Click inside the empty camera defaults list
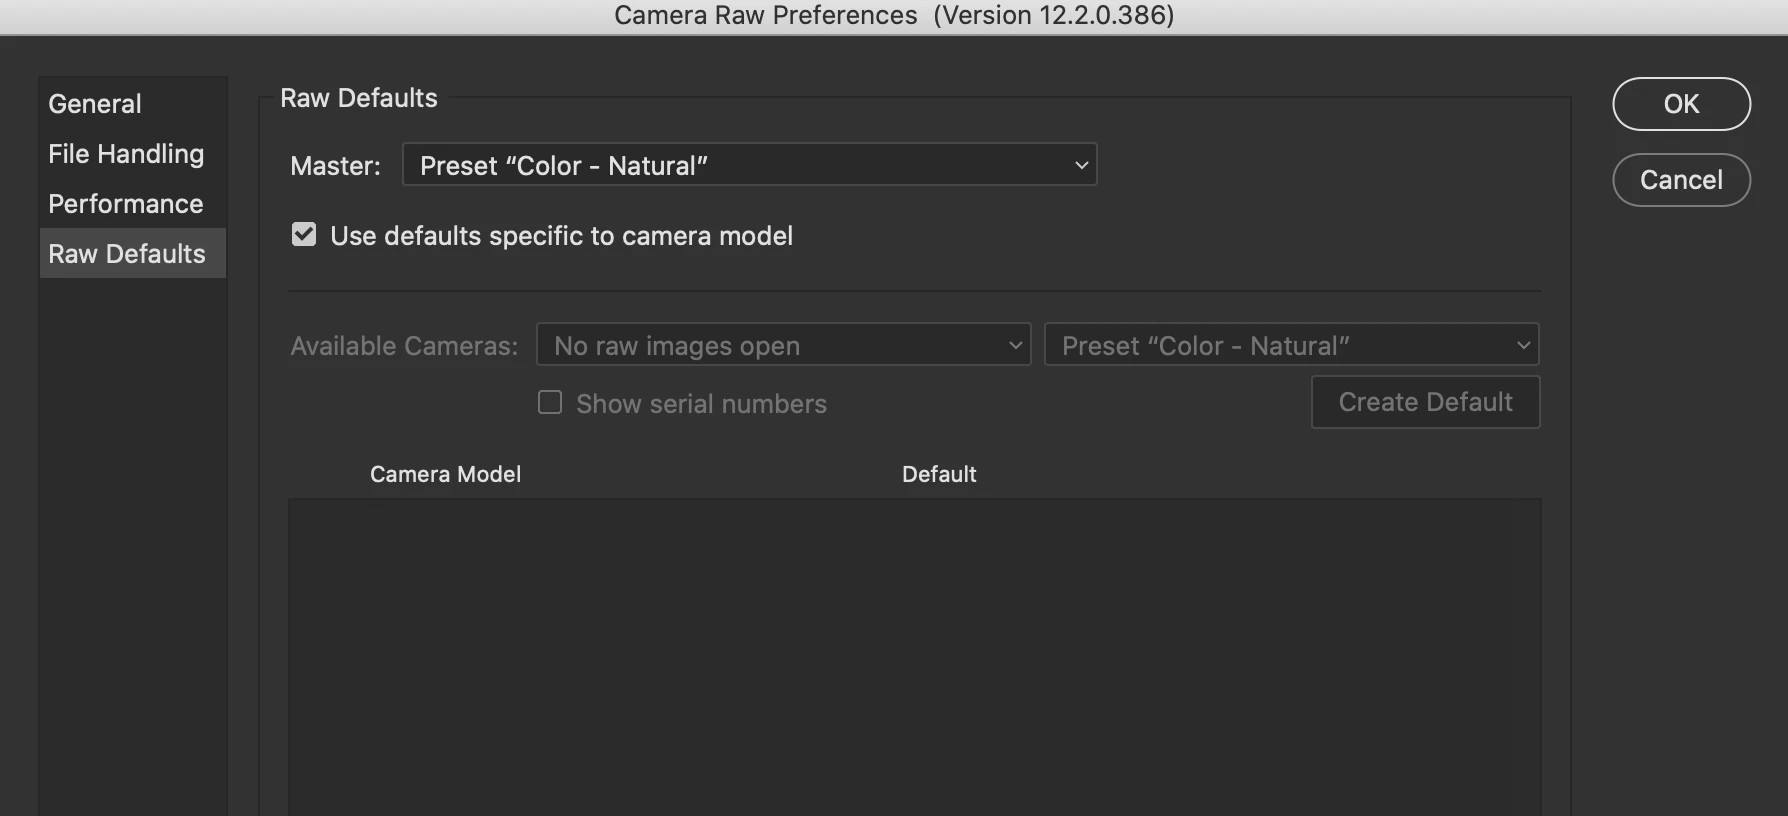 point(914,650)
